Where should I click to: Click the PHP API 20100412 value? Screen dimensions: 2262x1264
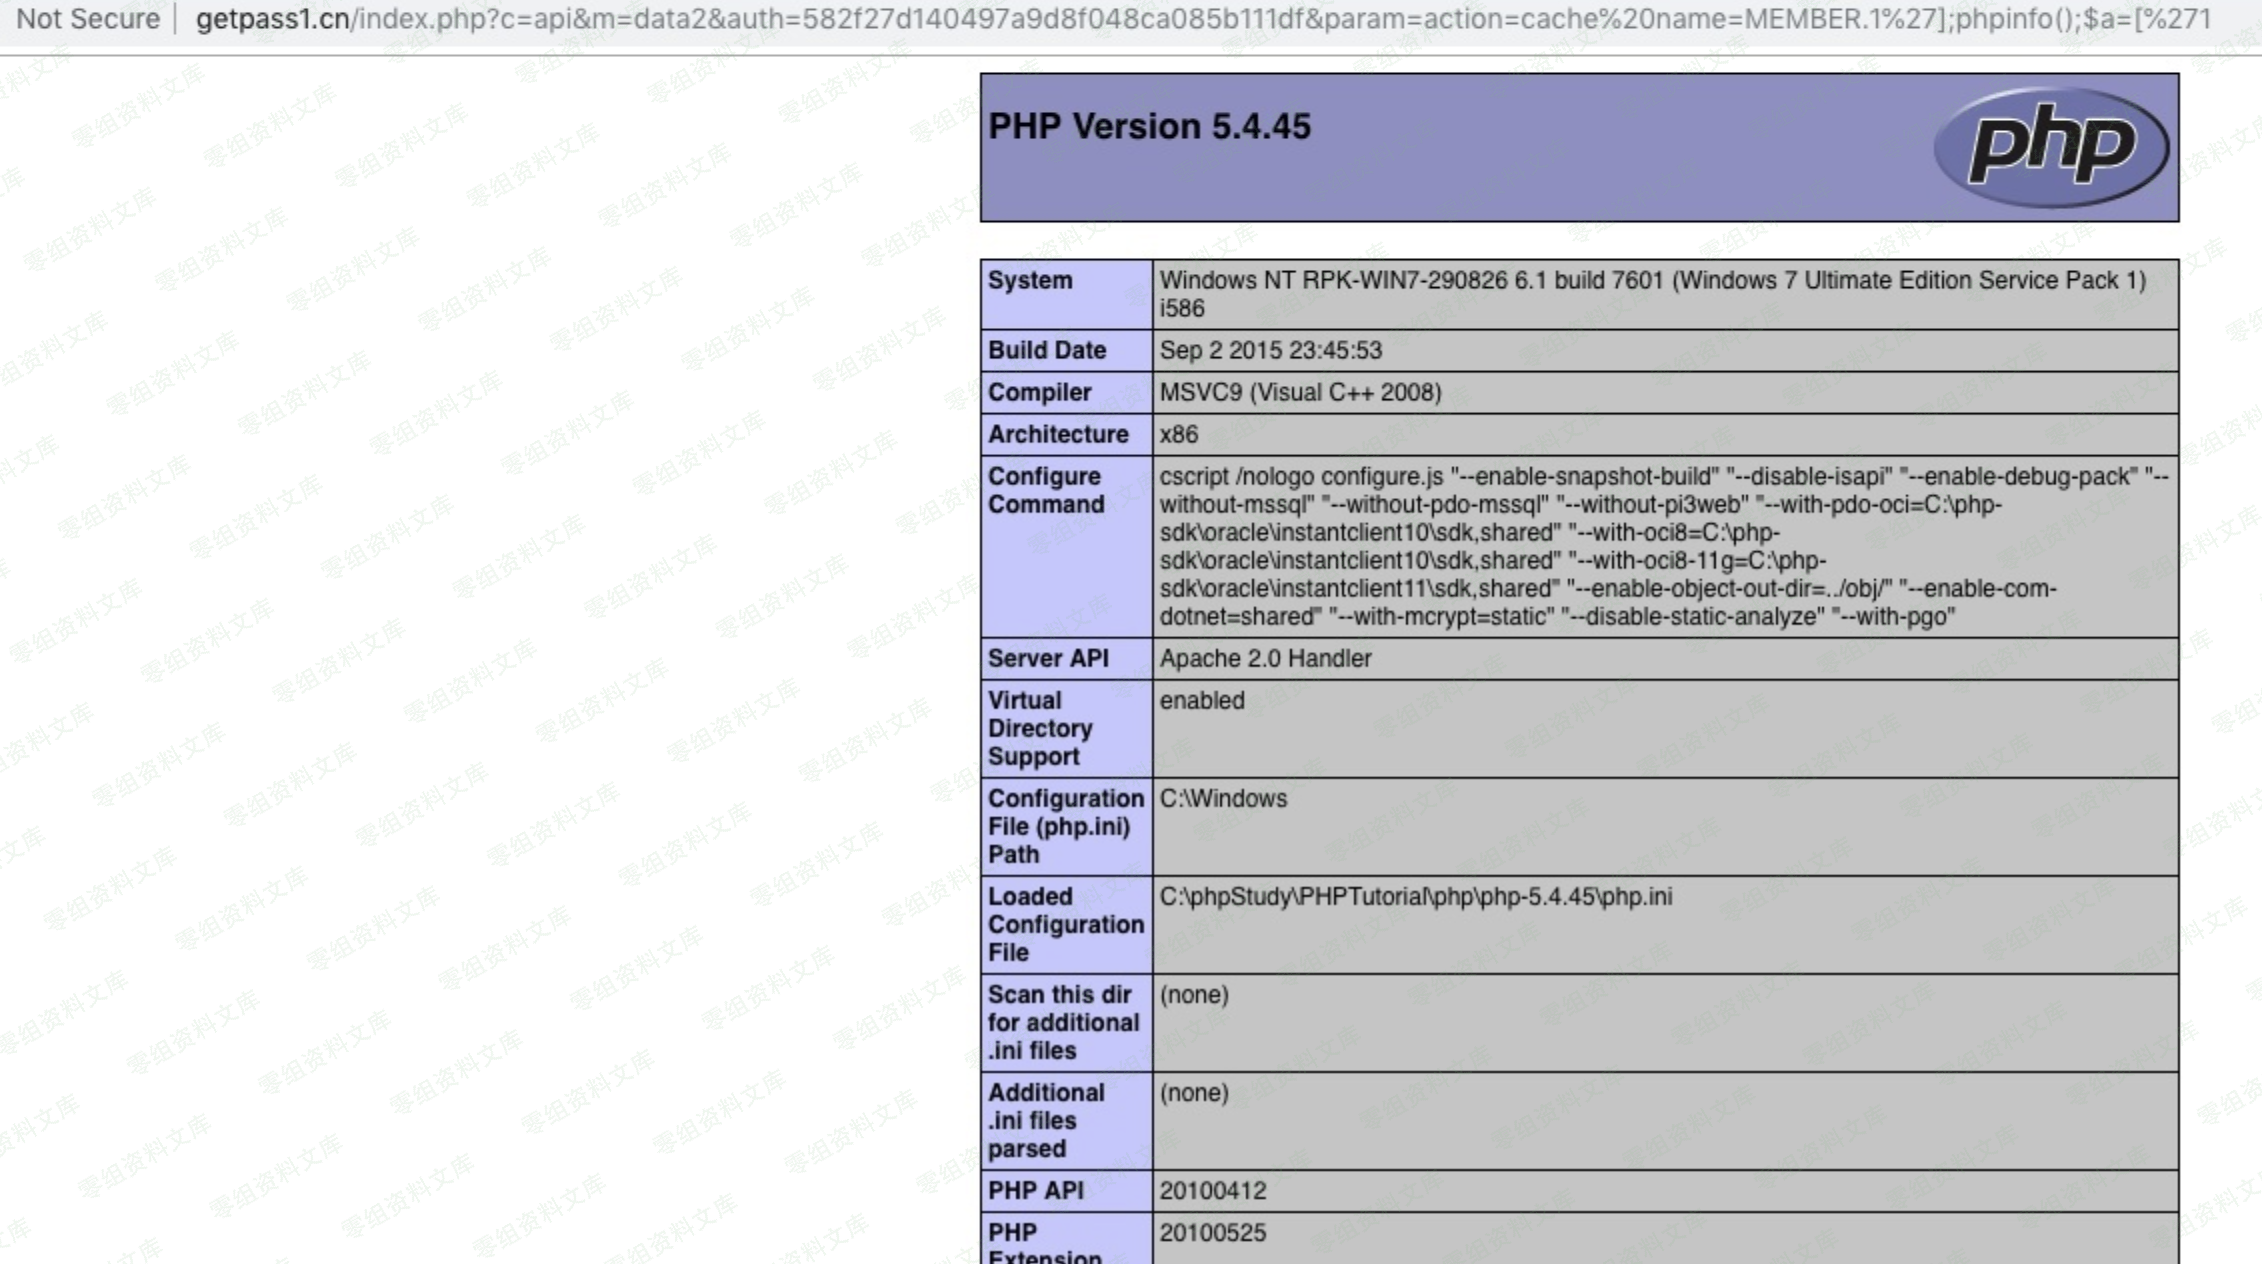(x=1213, y=1191)
